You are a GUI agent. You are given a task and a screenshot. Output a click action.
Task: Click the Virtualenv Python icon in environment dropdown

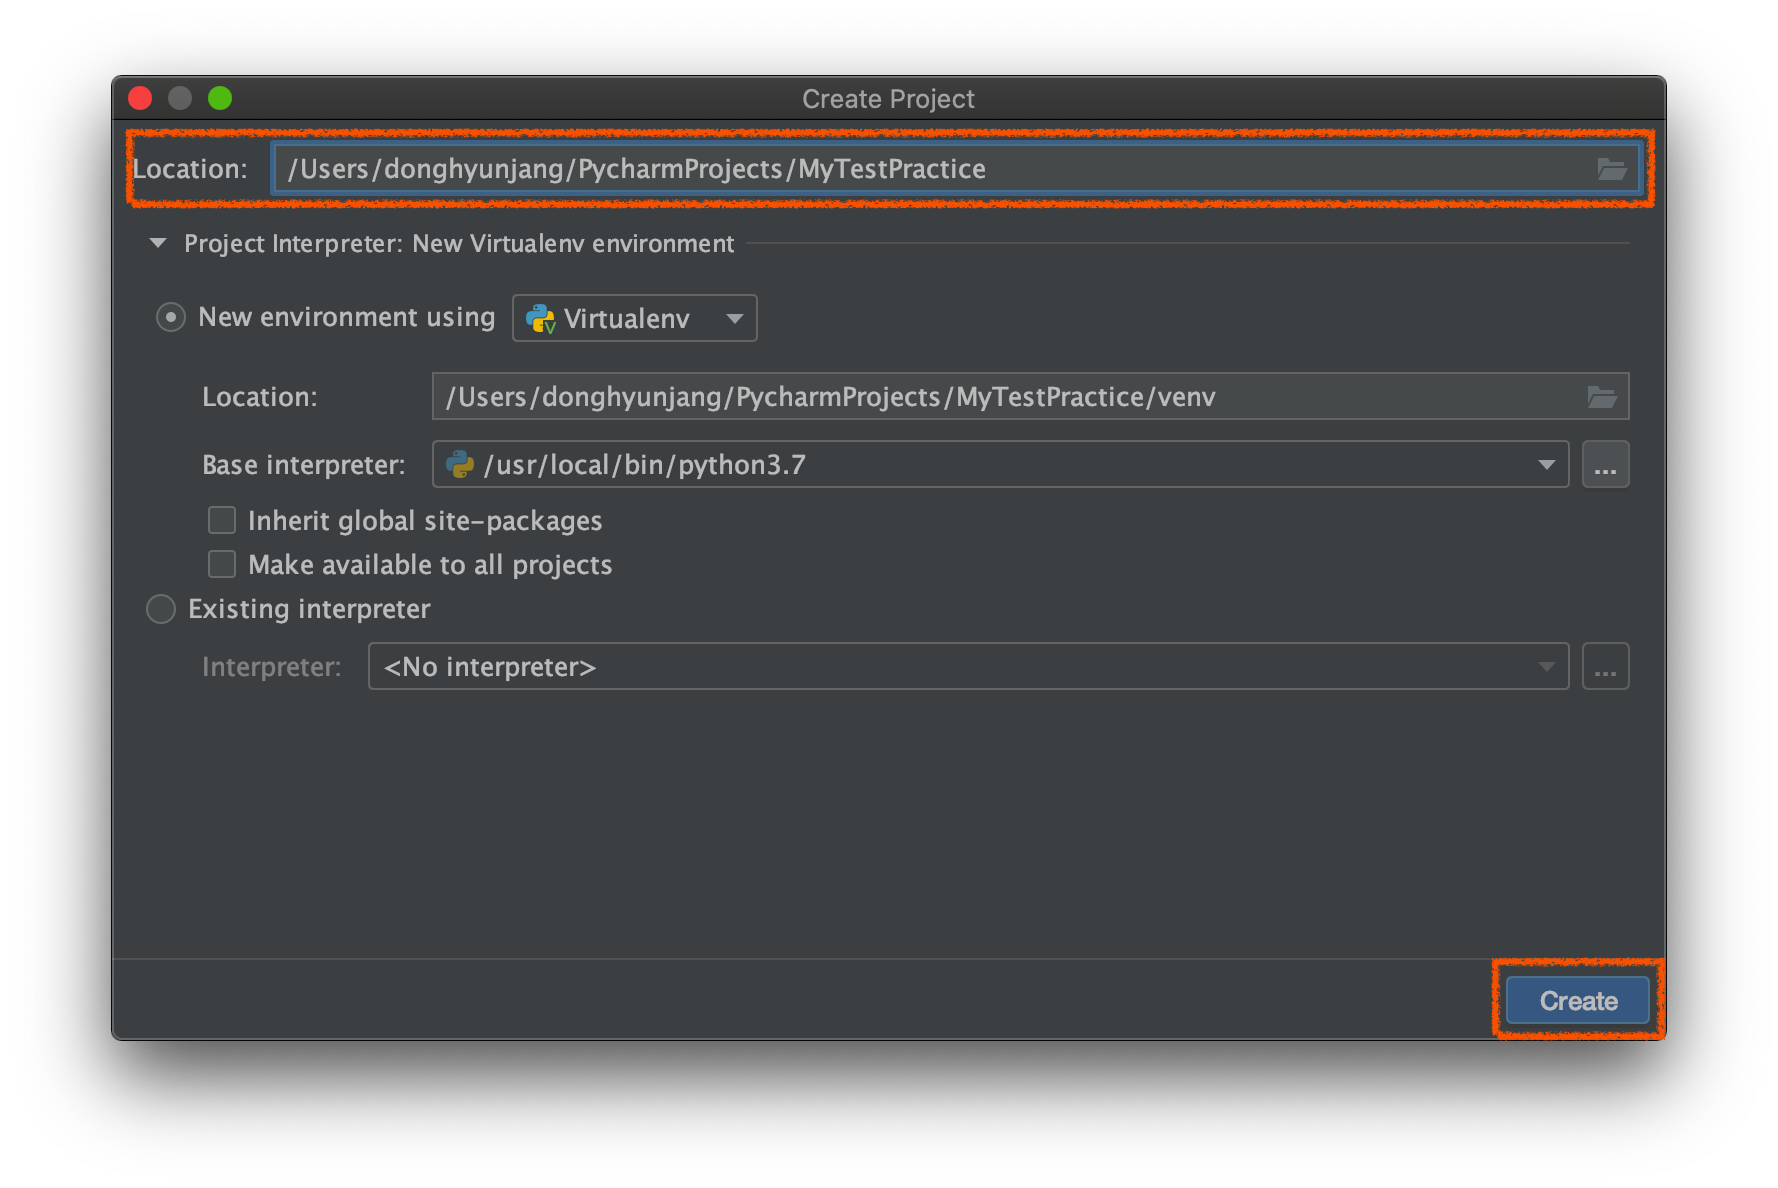541,319
